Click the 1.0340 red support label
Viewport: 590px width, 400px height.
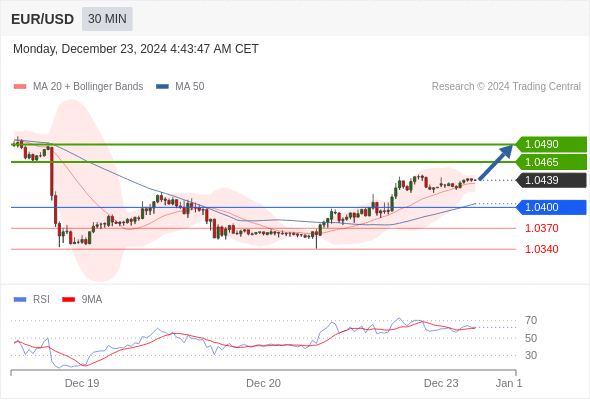pyautogui.click(x=542, y=249)
